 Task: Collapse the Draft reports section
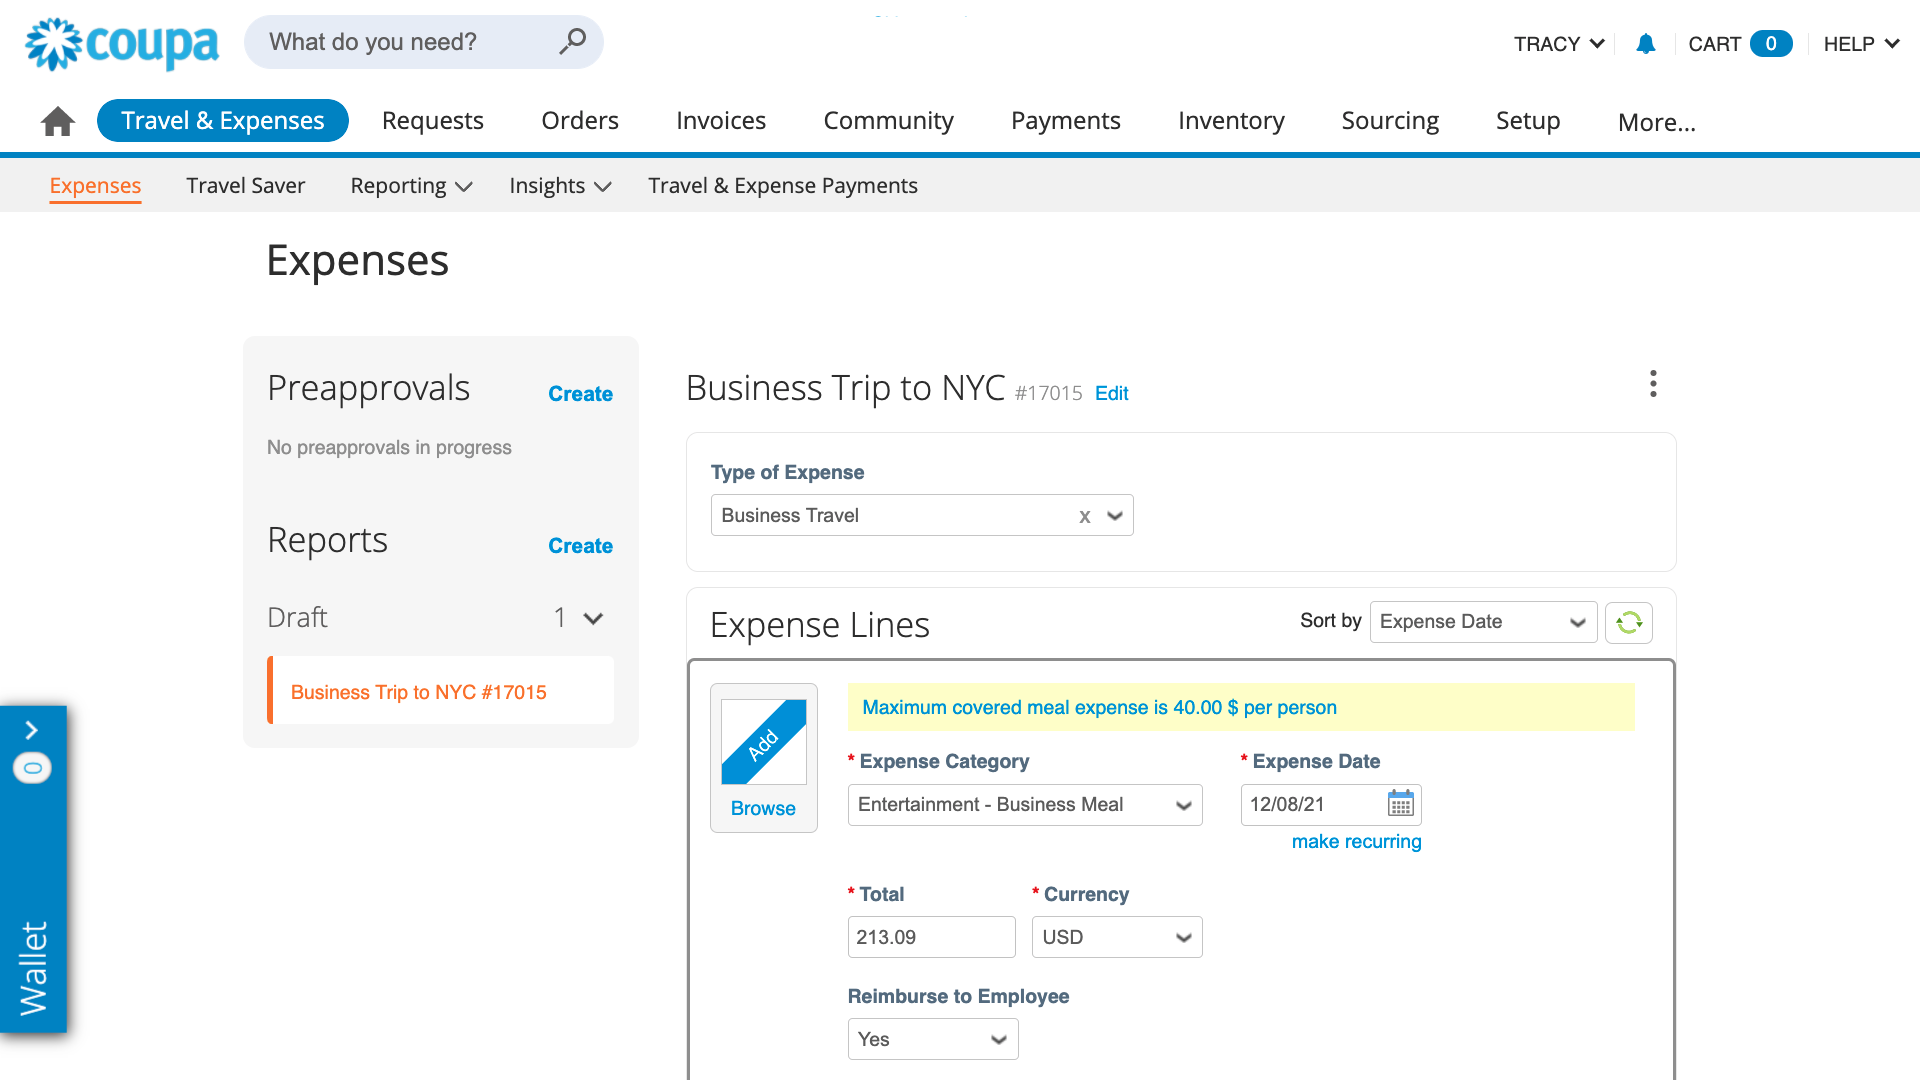[x=593, y=618]
